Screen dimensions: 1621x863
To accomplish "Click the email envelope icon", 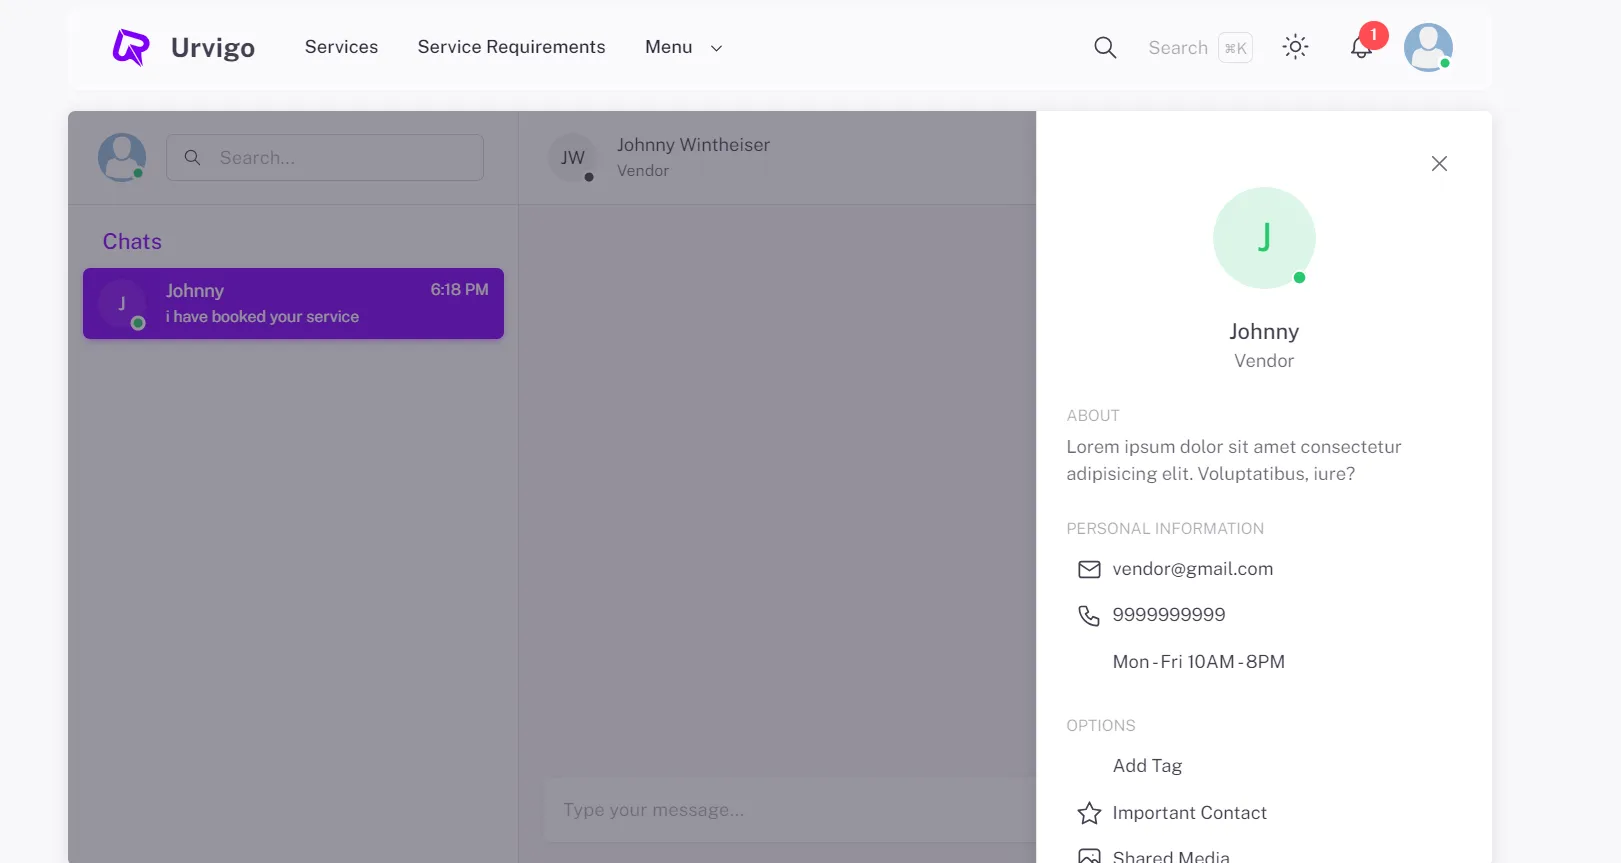I will click(1089, 570).
